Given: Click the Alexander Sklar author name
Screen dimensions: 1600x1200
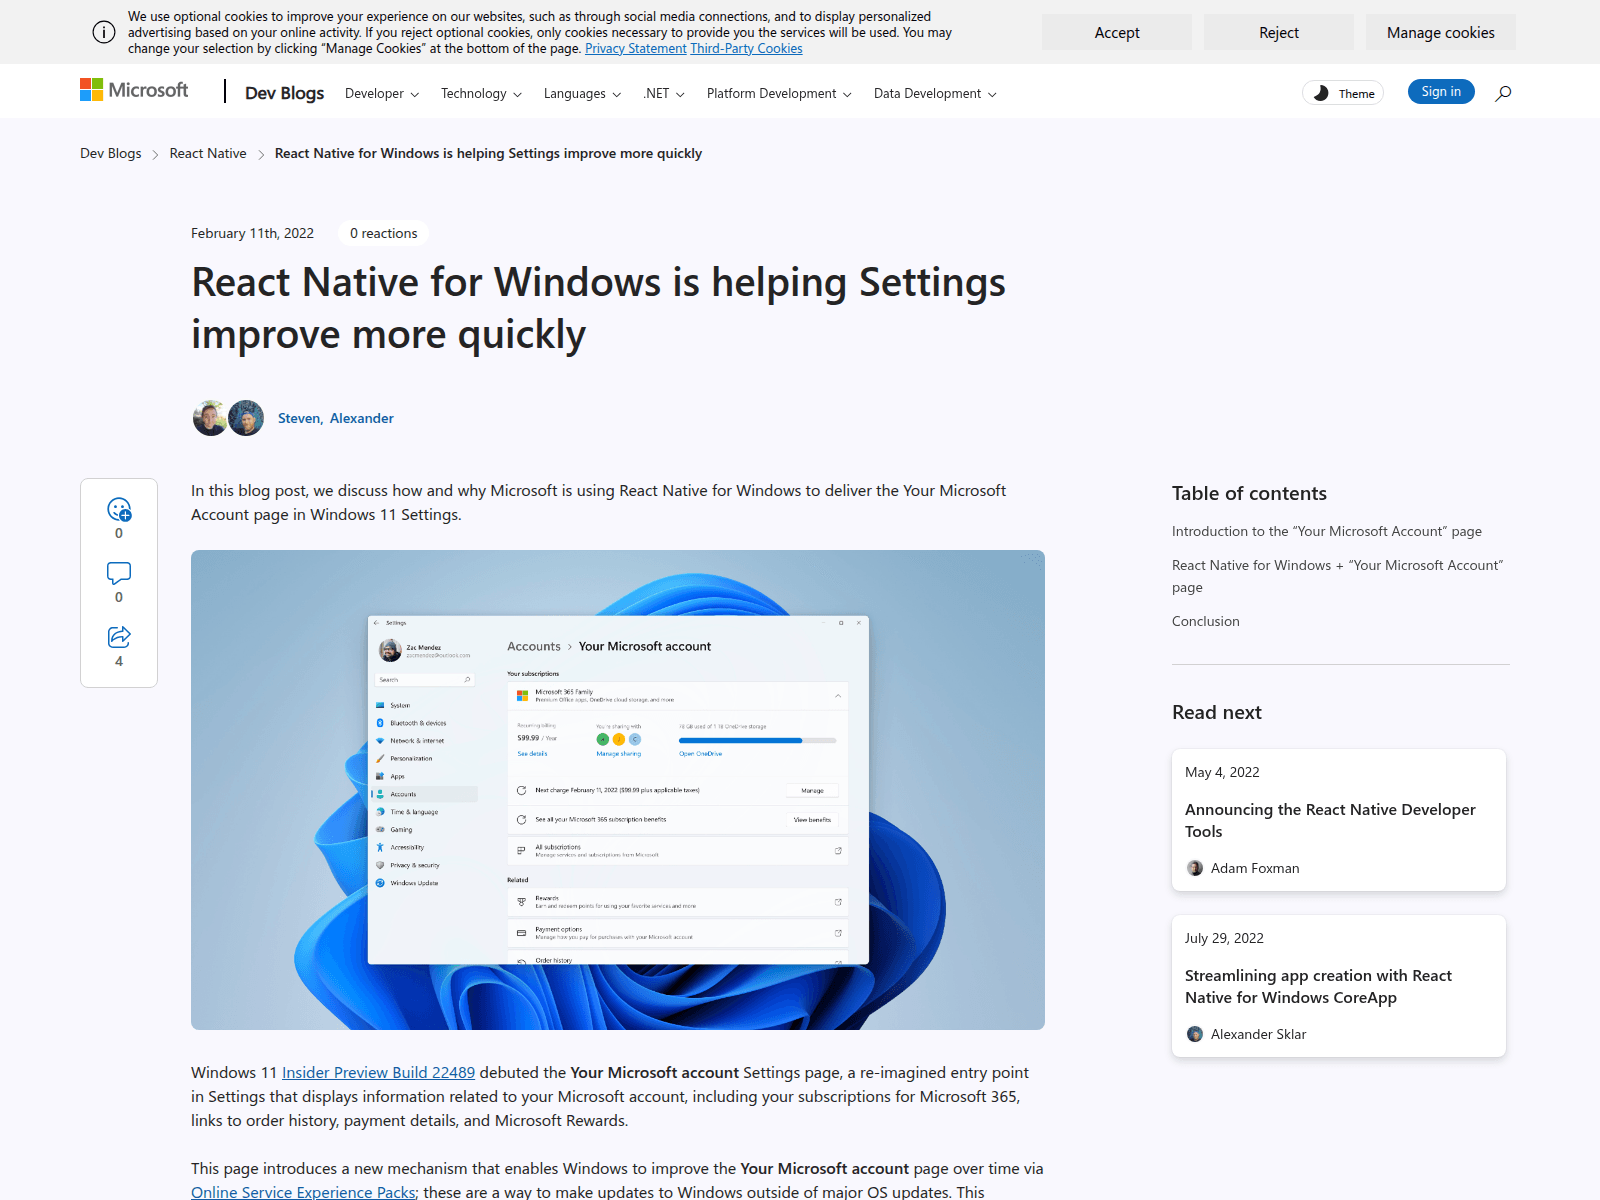Looking at the screenshot, I should tap(1258, 1034).
